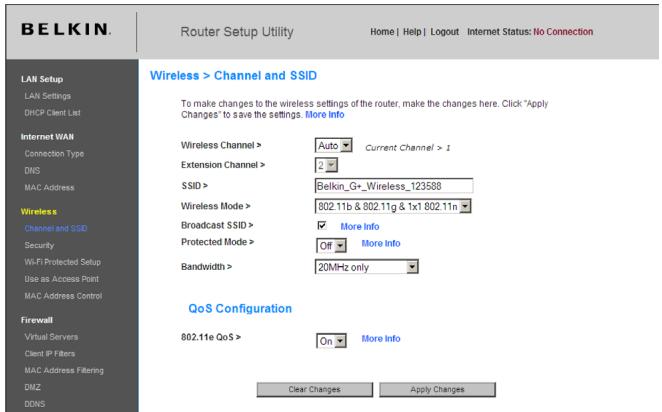Click the Clear Changes button
662x412 pixels.
[x=315, y=390]
